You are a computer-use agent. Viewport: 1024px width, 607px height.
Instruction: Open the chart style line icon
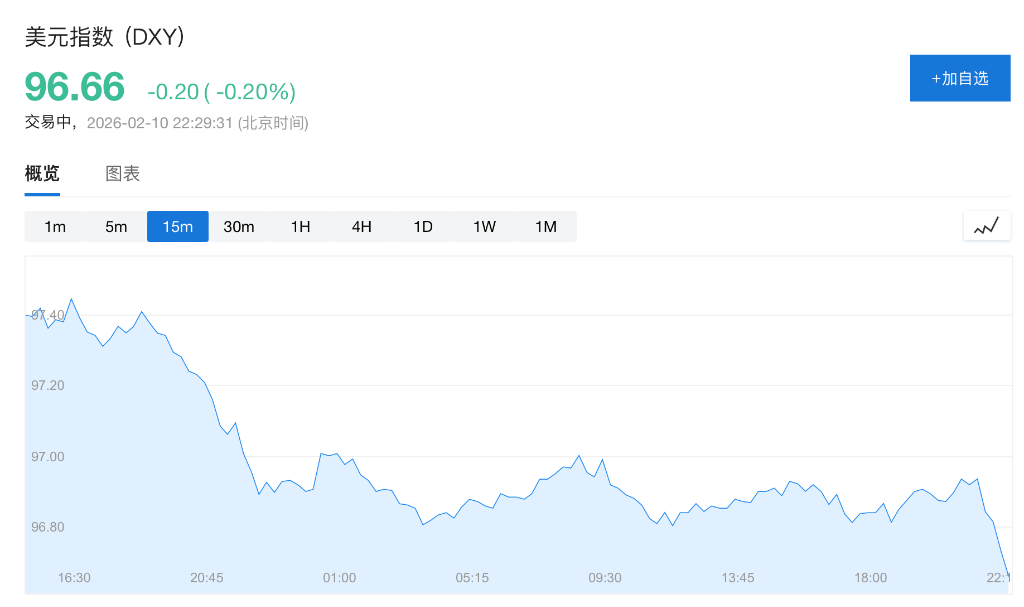tap(986, 226)
